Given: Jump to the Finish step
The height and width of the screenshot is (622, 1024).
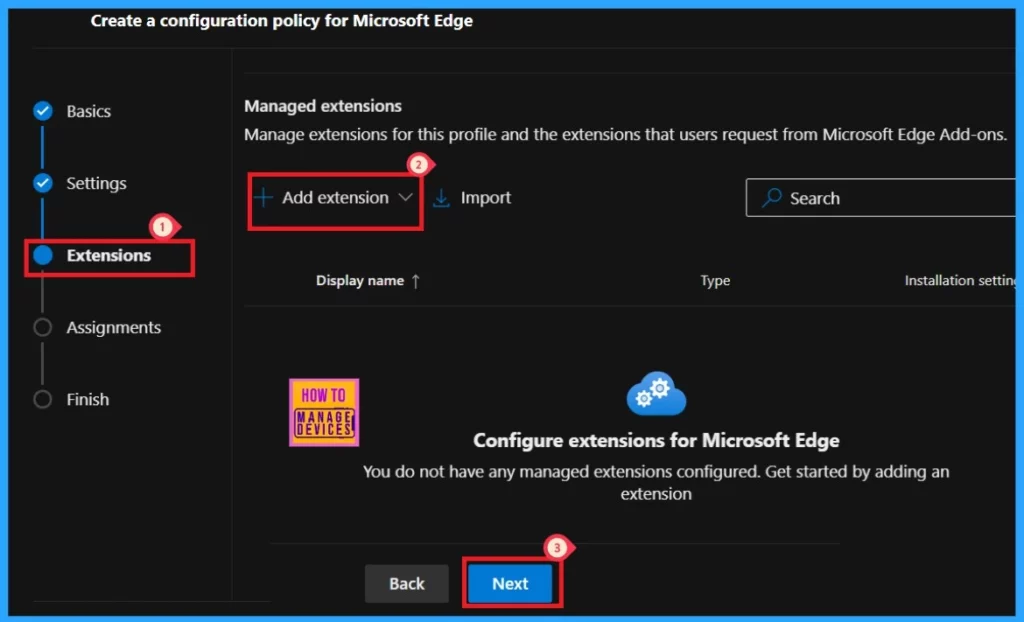Looking at the screenshot, I should click(88, 399).
